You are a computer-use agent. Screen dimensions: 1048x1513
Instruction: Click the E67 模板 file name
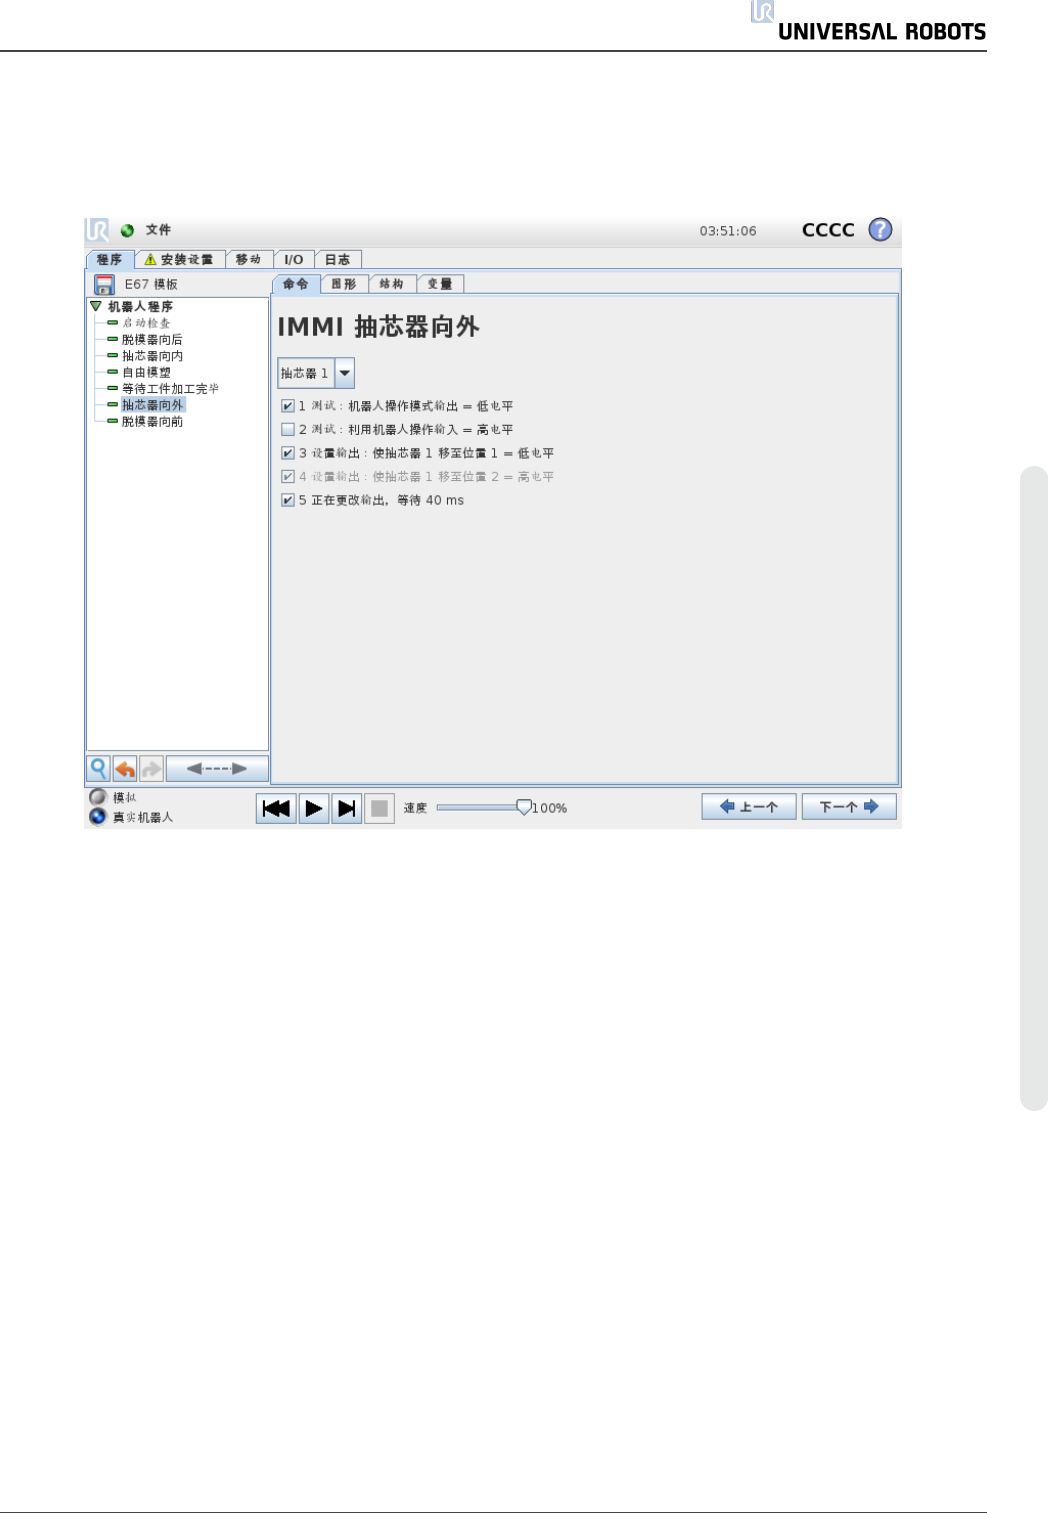[x=151, y=285]
